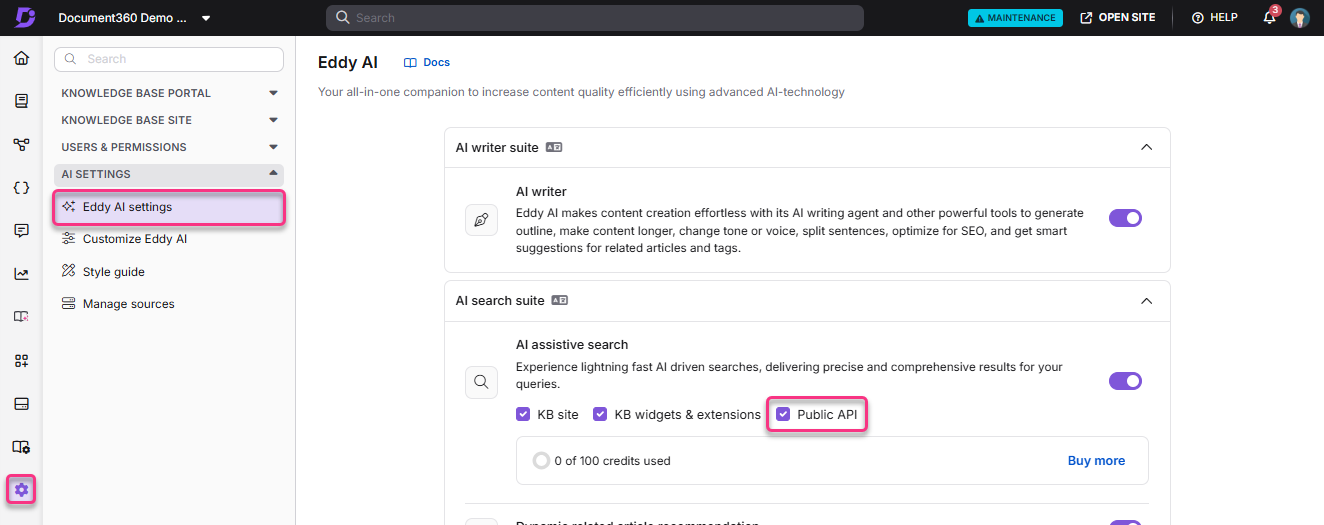Open the API documentation braces icon
The width and height of the screenshot is (1324, 525).
point(21,187)
